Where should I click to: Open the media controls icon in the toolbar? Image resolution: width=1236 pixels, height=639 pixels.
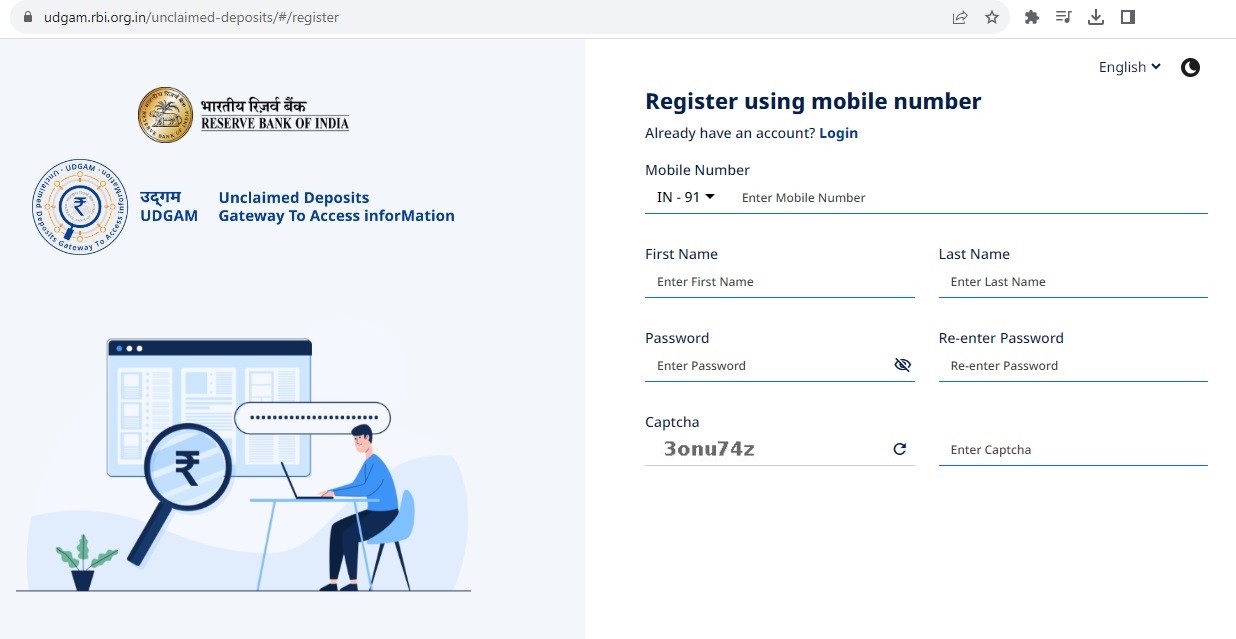click(1063, 17)
